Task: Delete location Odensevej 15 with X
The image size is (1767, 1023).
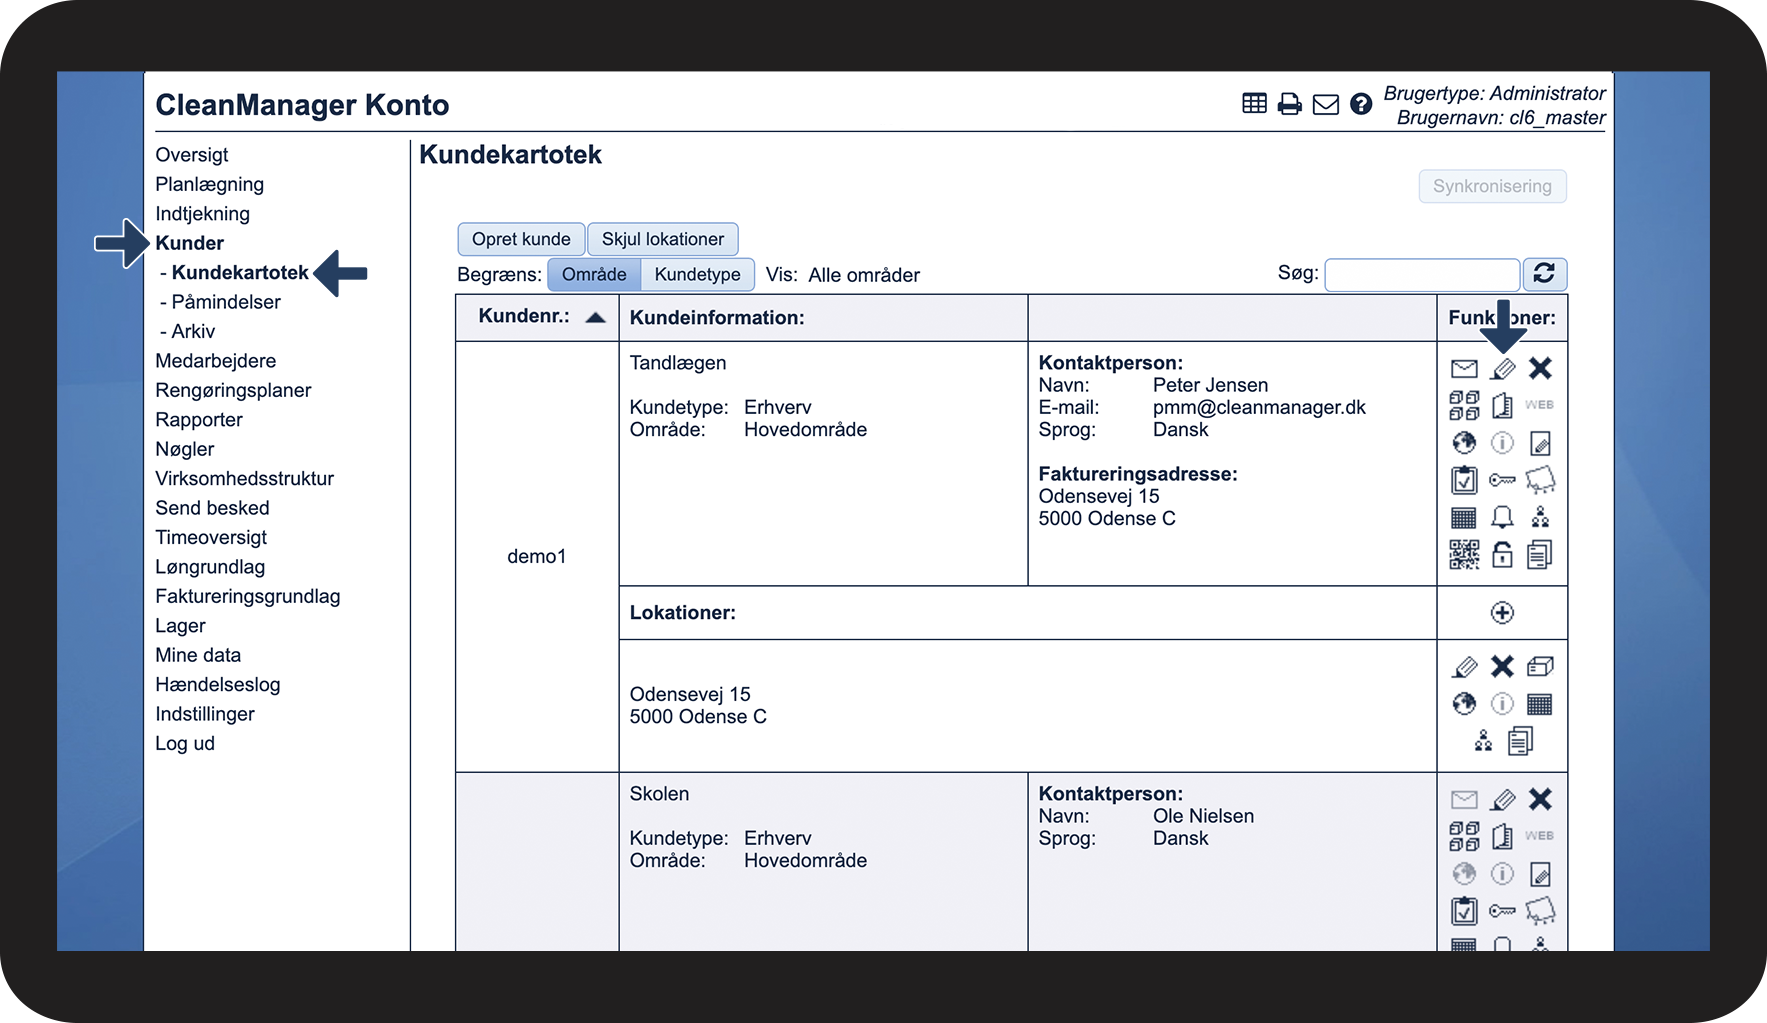Action: point(1502,666)
